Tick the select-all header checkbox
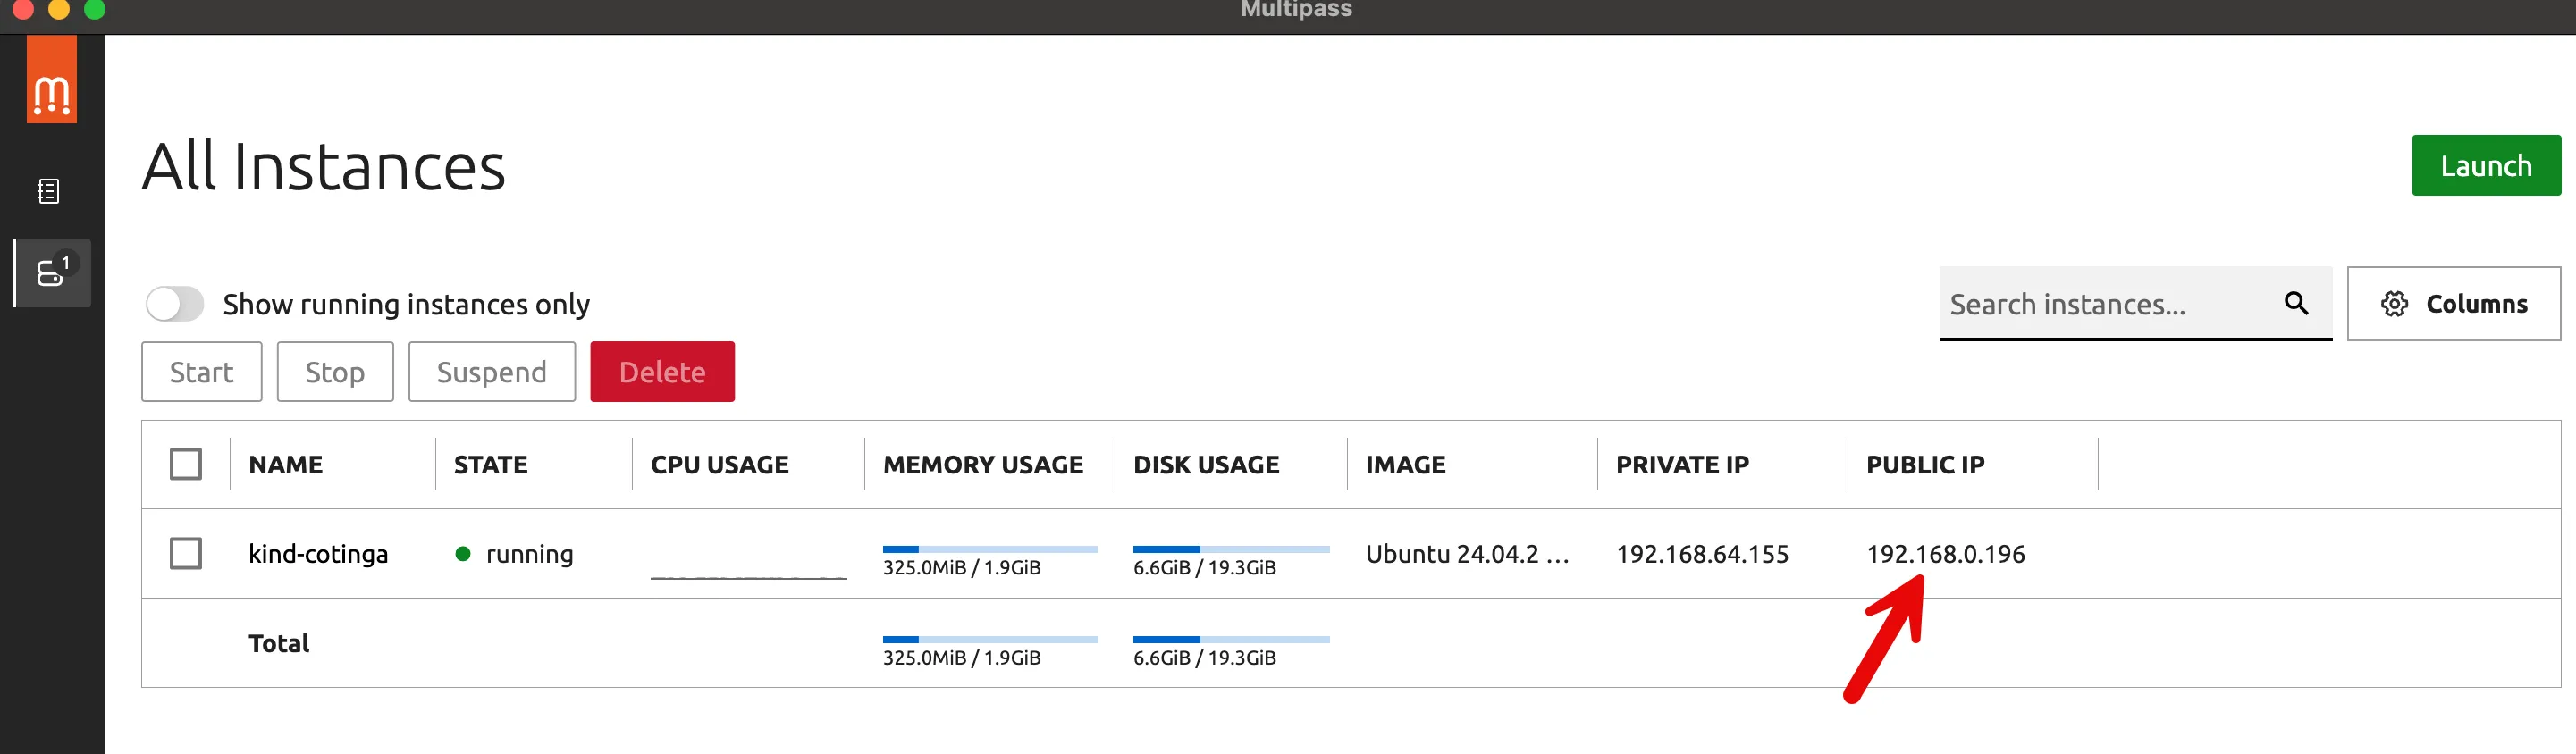 point(186,464)
